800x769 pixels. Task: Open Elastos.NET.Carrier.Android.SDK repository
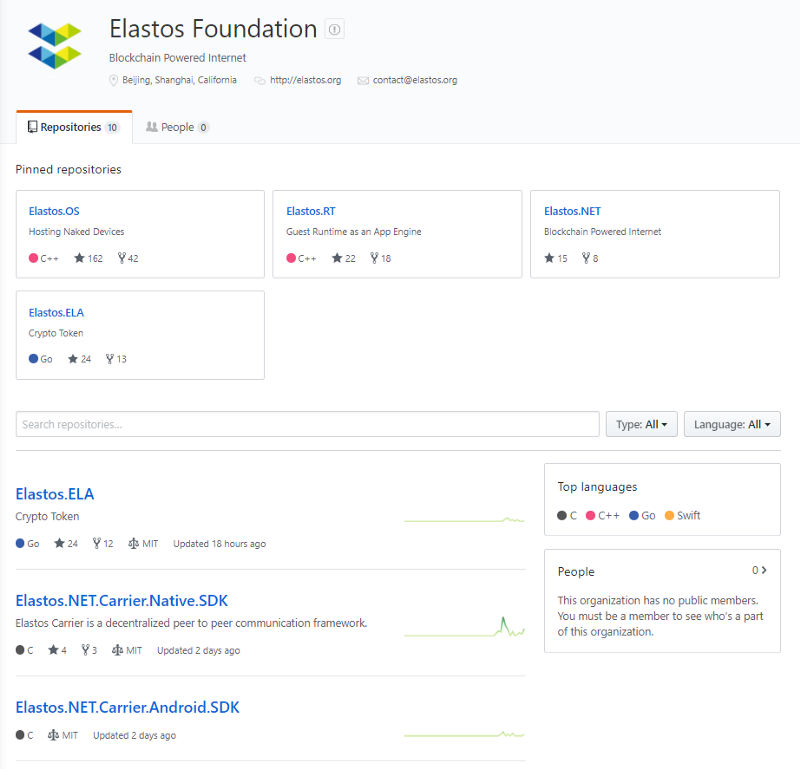127,707
